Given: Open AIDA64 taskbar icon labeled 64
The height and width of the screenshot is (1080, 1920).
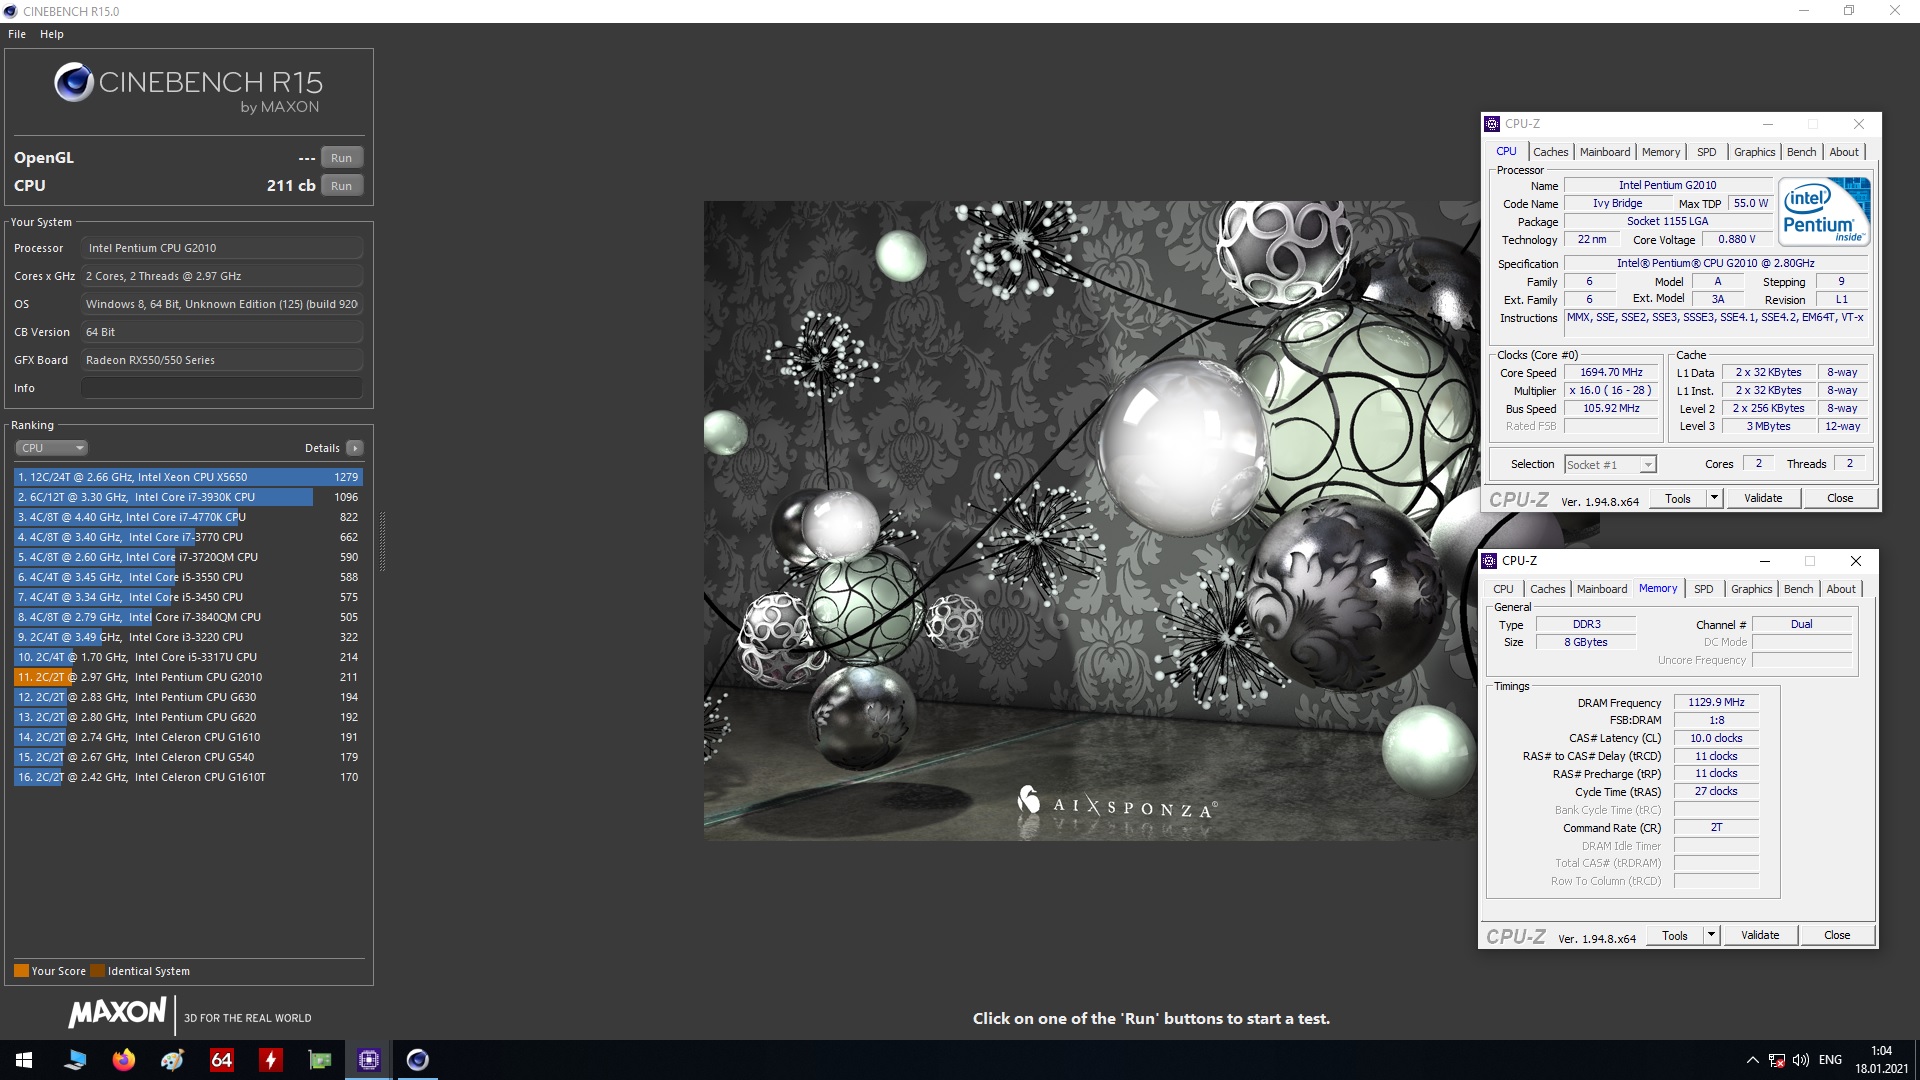Looking at the screenshot, I should [x=221, y=1060].
